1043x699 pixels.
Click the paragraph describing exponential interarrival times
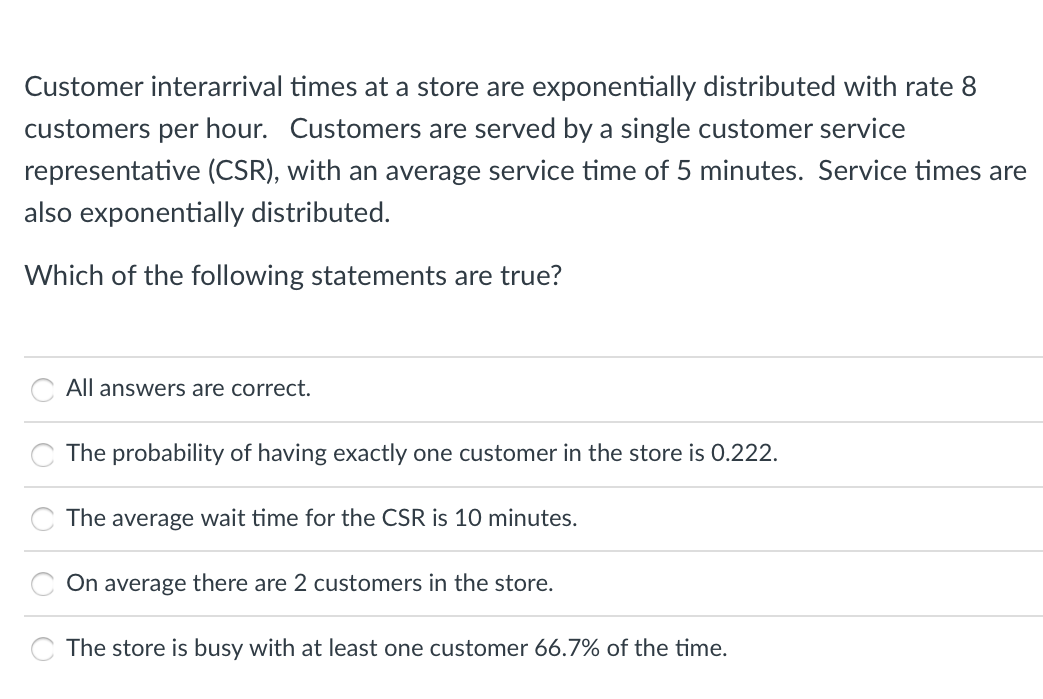pyautogui.click(x=520, y=150)
